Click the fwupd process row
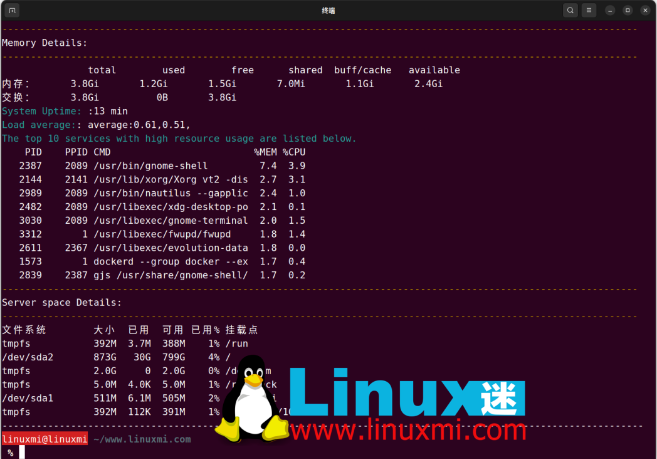 [162, 234]
